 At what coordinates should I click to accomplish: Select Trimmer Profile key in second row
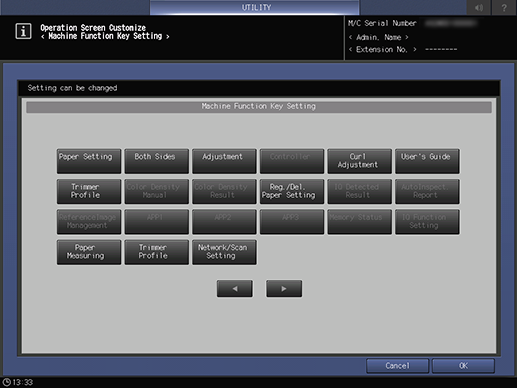pos(89,191)
